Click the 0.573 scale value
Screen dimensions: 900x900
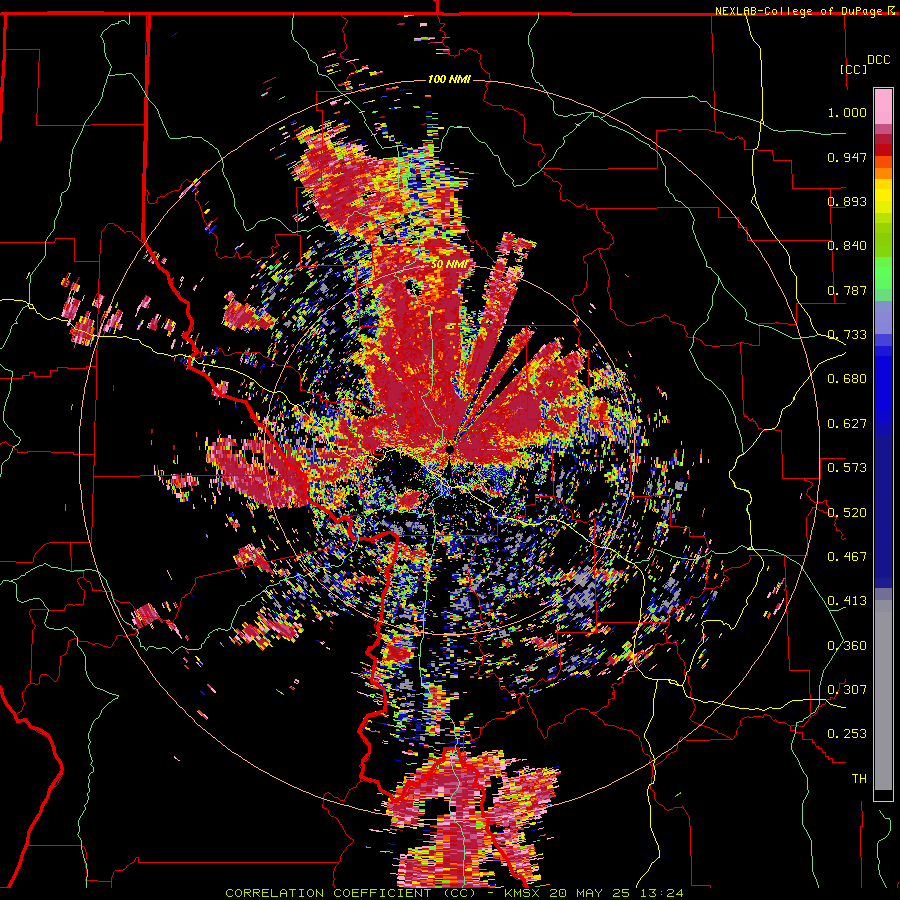click(847, 468)
